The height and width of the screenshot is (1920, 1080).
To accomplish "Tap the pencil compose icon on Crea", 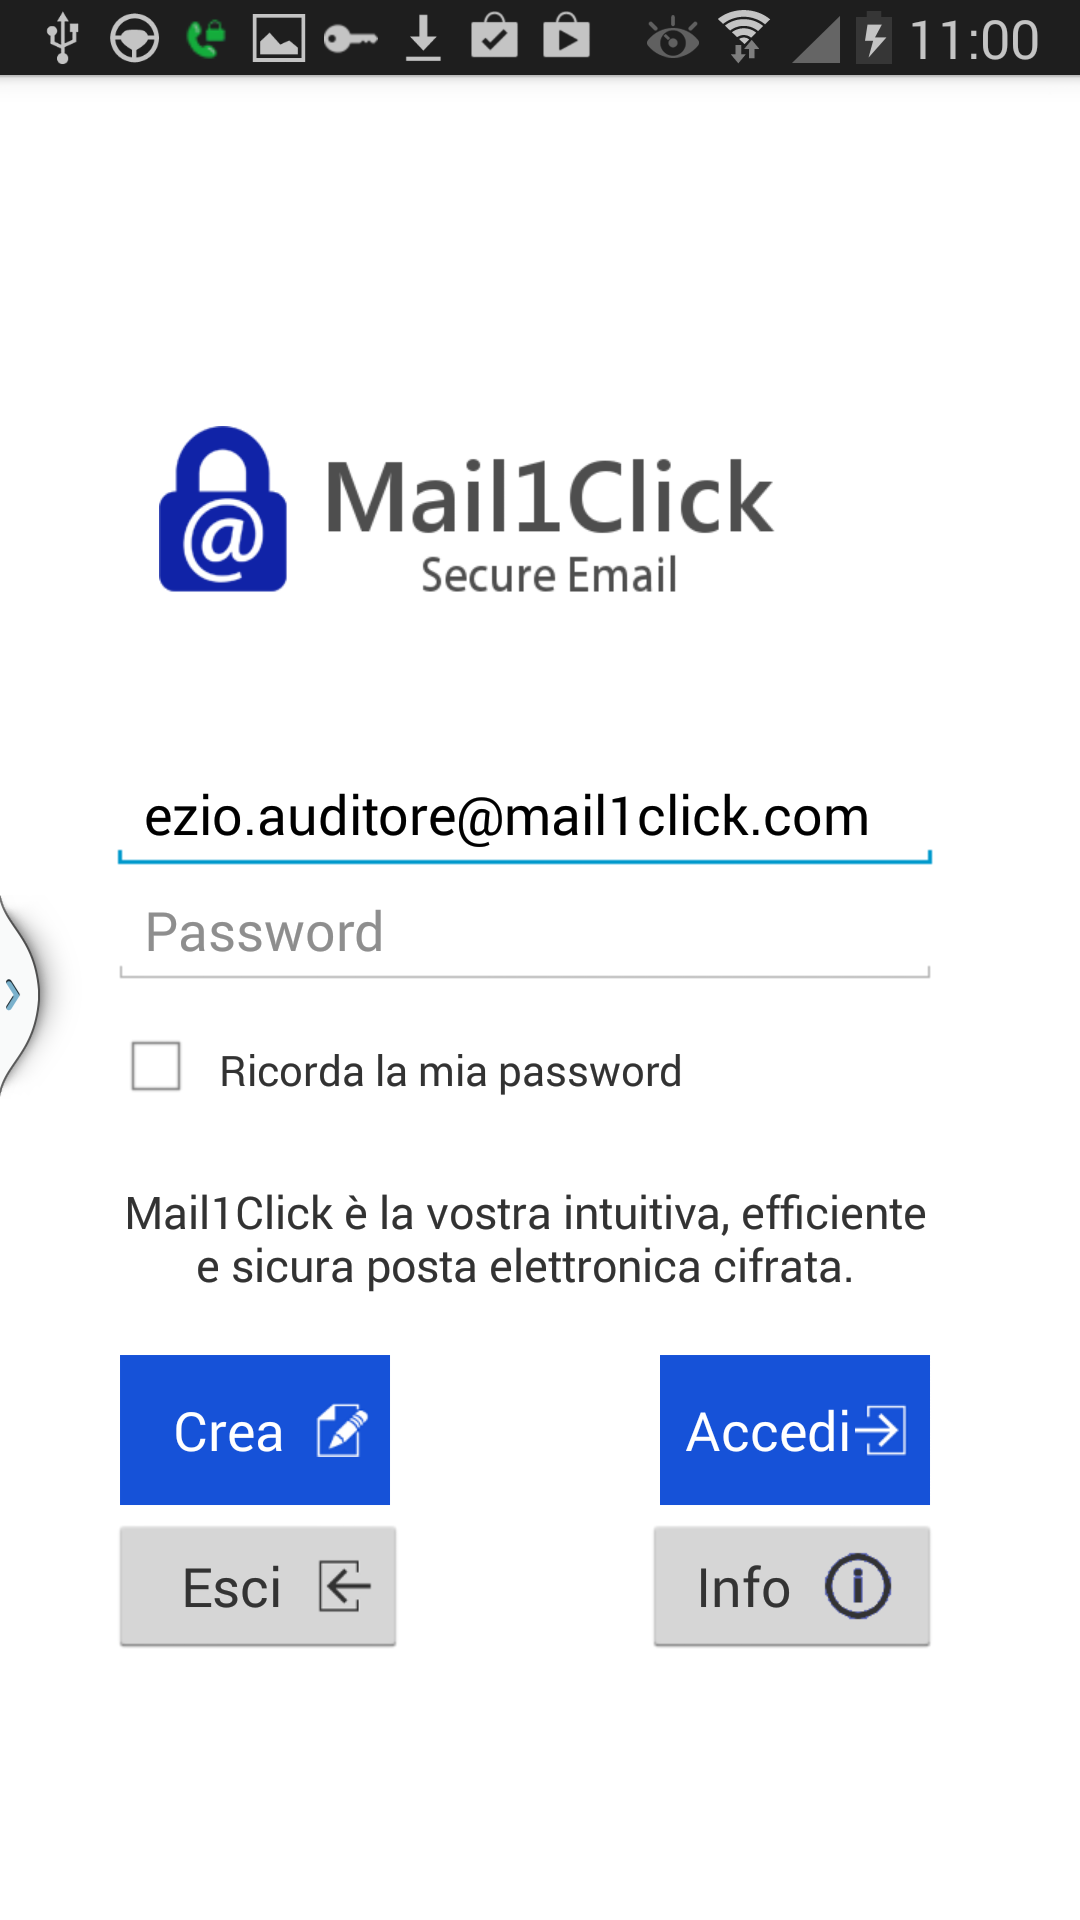I will coord(342,1430).
